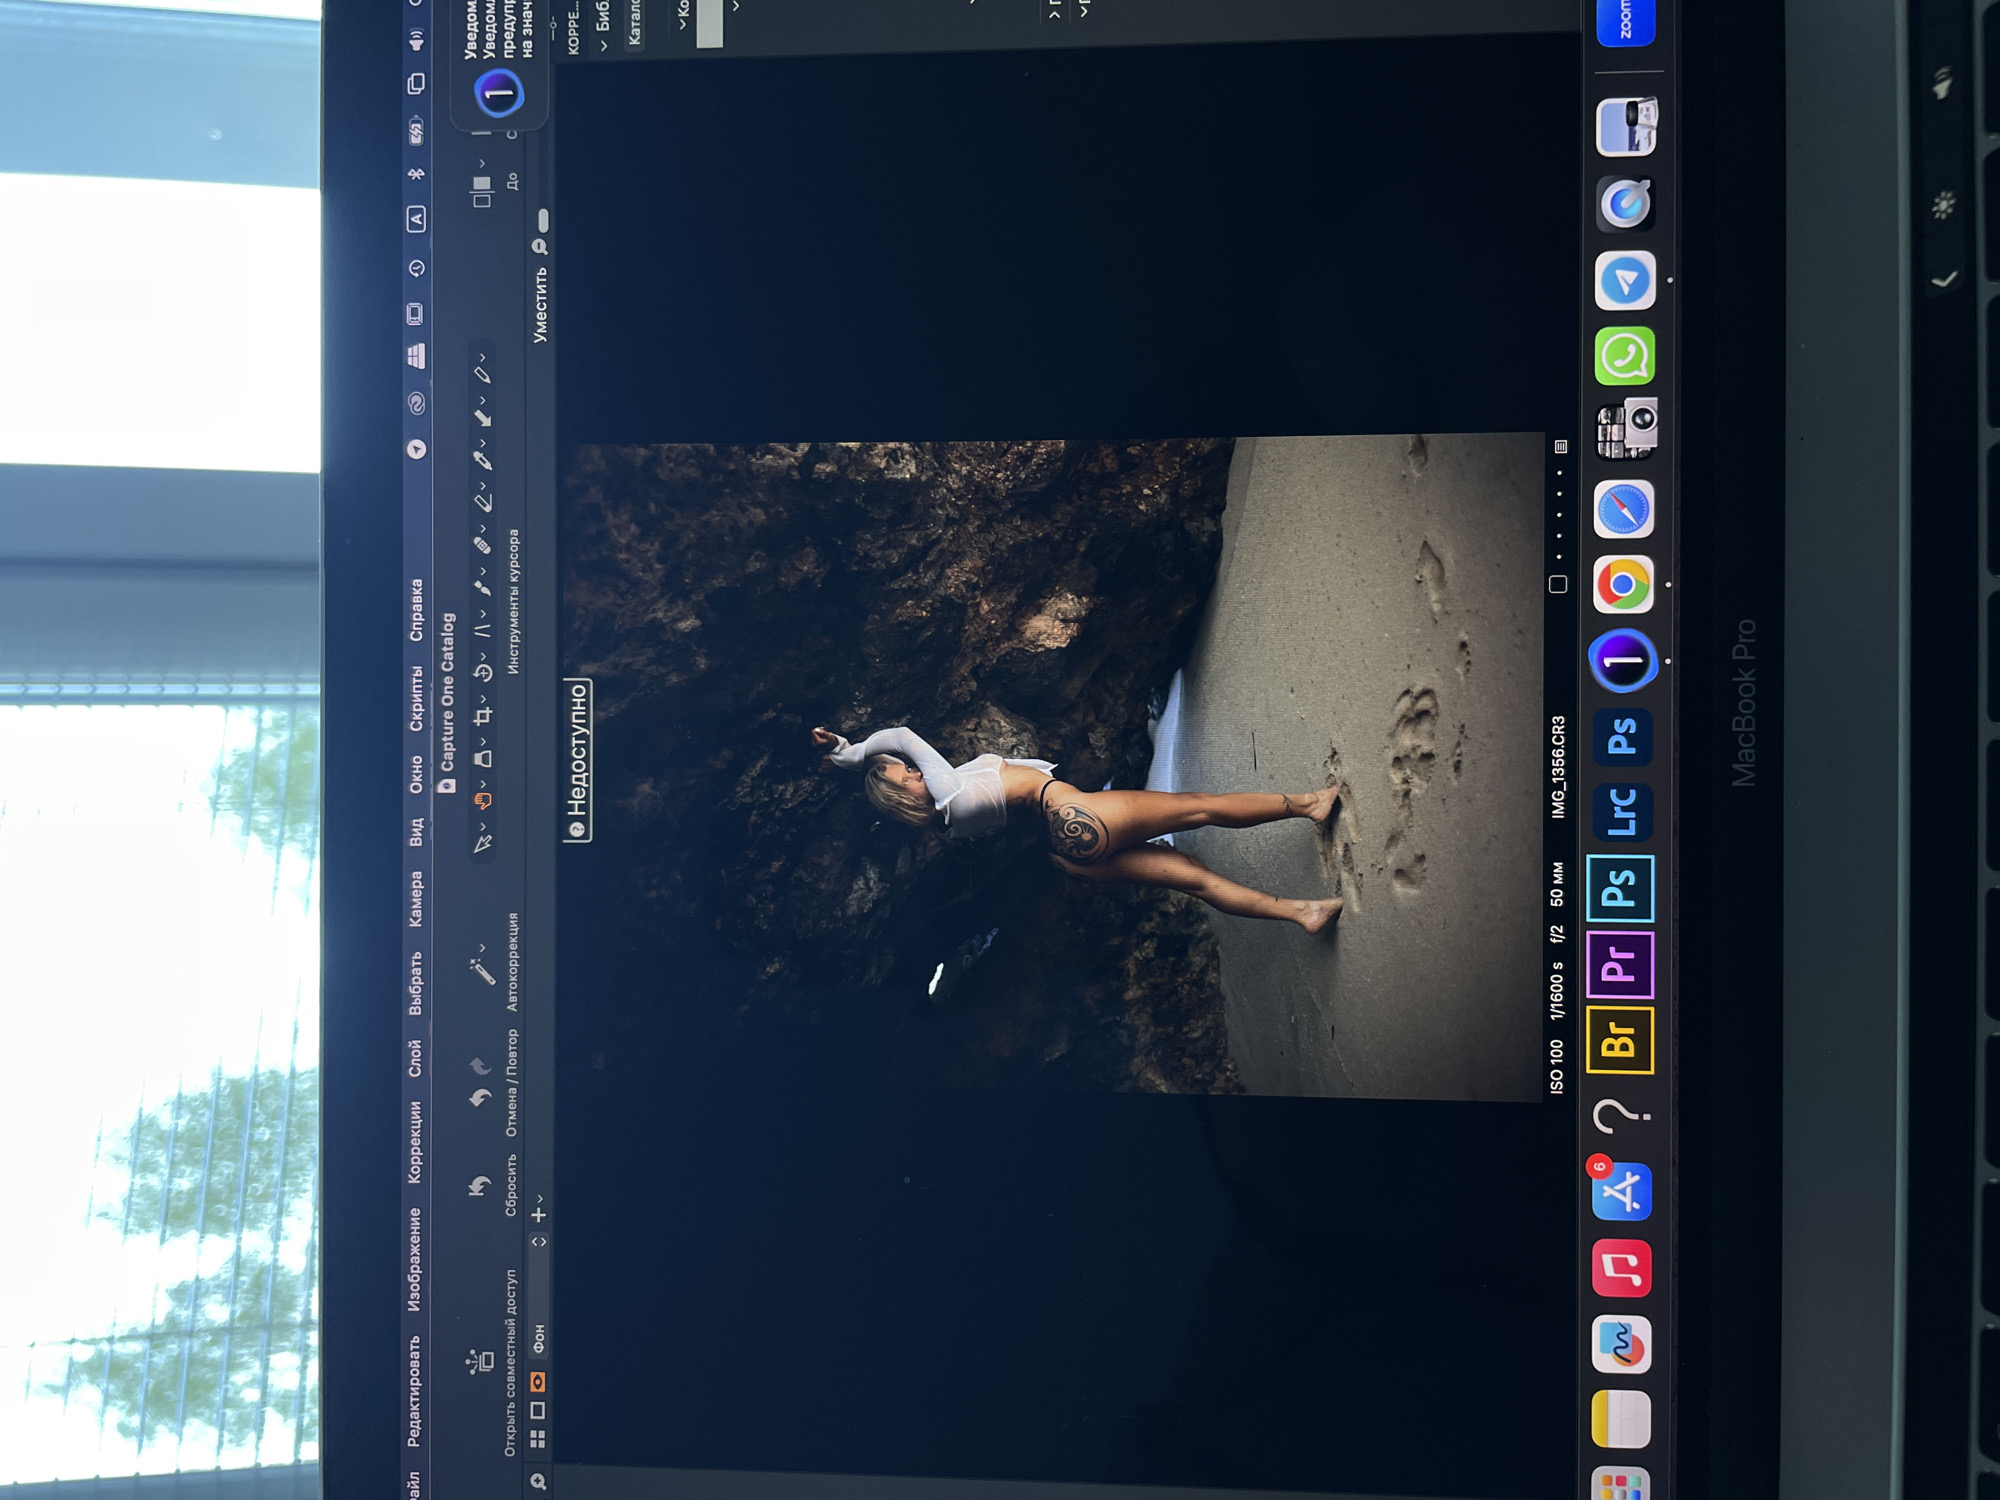Viewport: 2000px width, 1500px height.
Task: Select the Heal bandage cursor tool
Action: (482, 546)
